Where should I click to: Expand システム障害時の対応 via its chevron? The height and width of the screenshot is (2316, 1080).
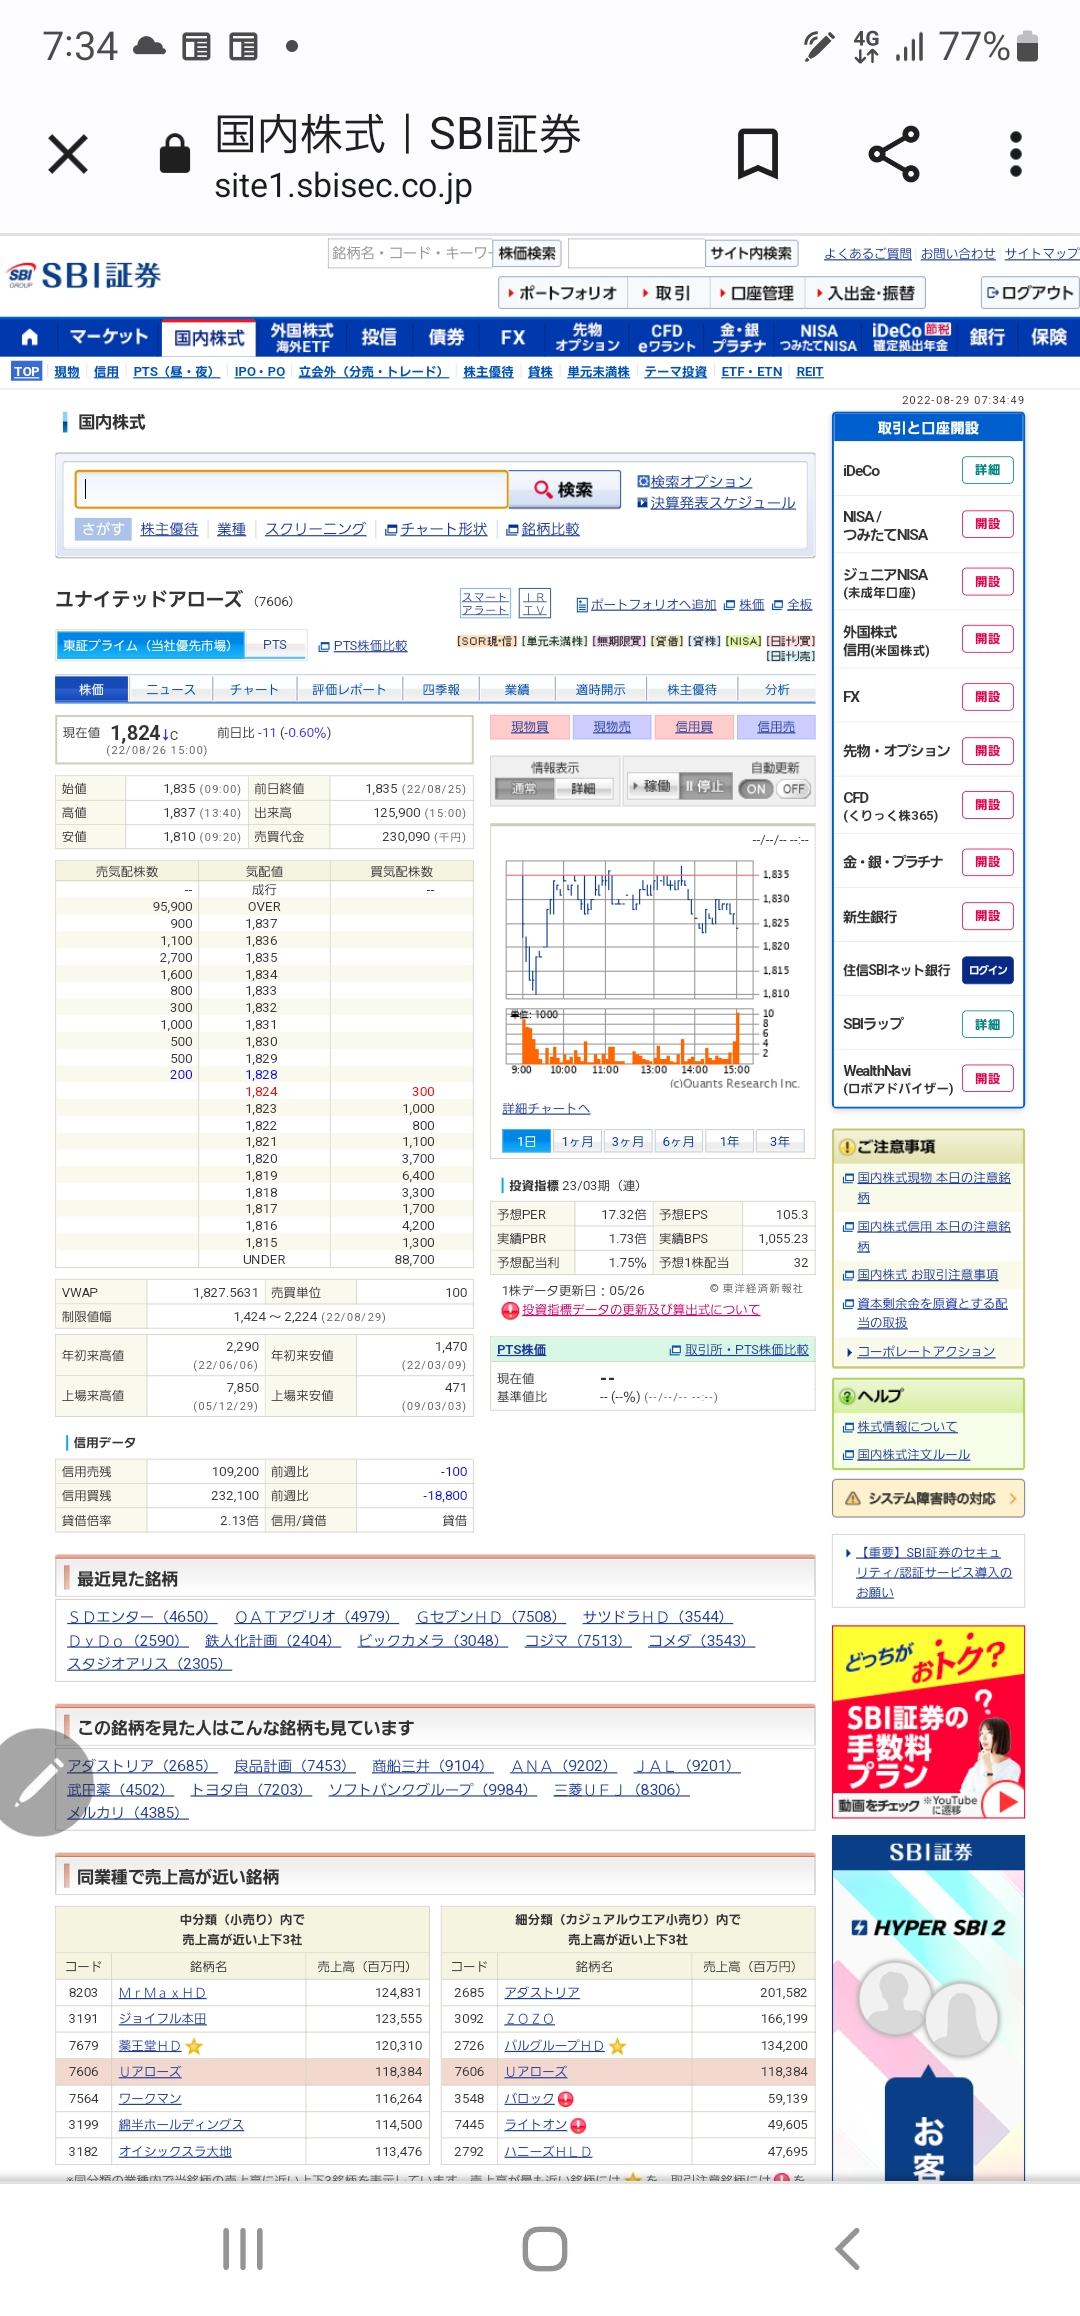[1012, 1498]
